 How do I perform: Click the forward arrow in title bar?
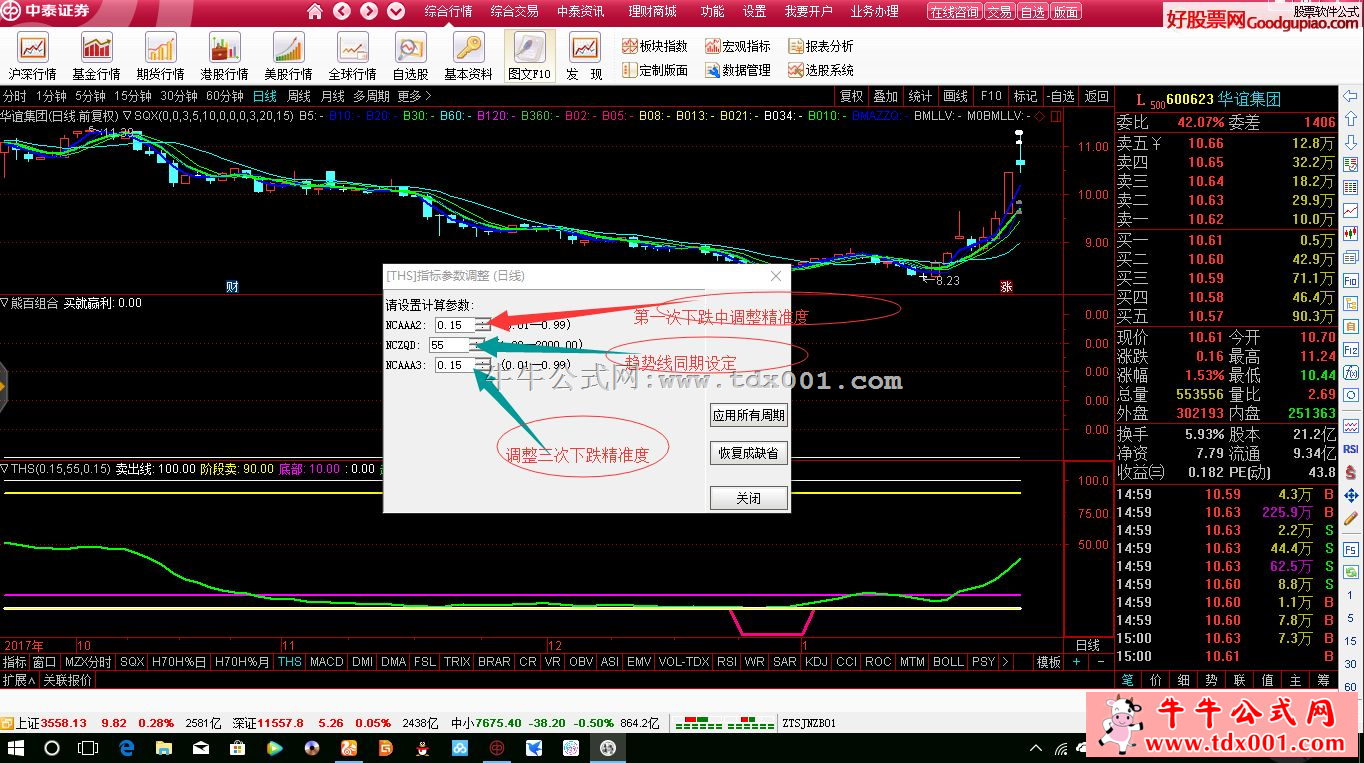tap(369, 12)
